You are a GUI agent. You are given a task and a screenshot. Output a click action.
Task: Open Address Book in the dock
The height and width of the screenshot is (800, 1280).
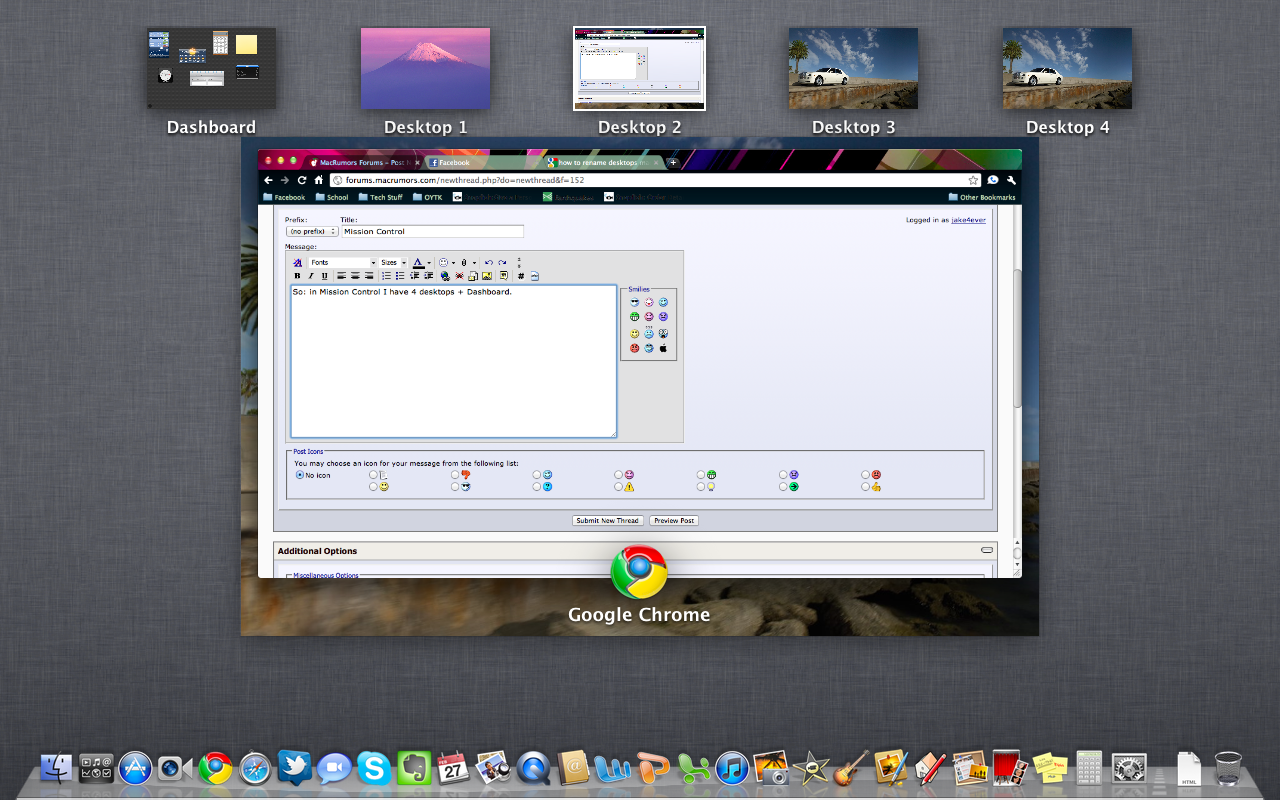(573, 768)
